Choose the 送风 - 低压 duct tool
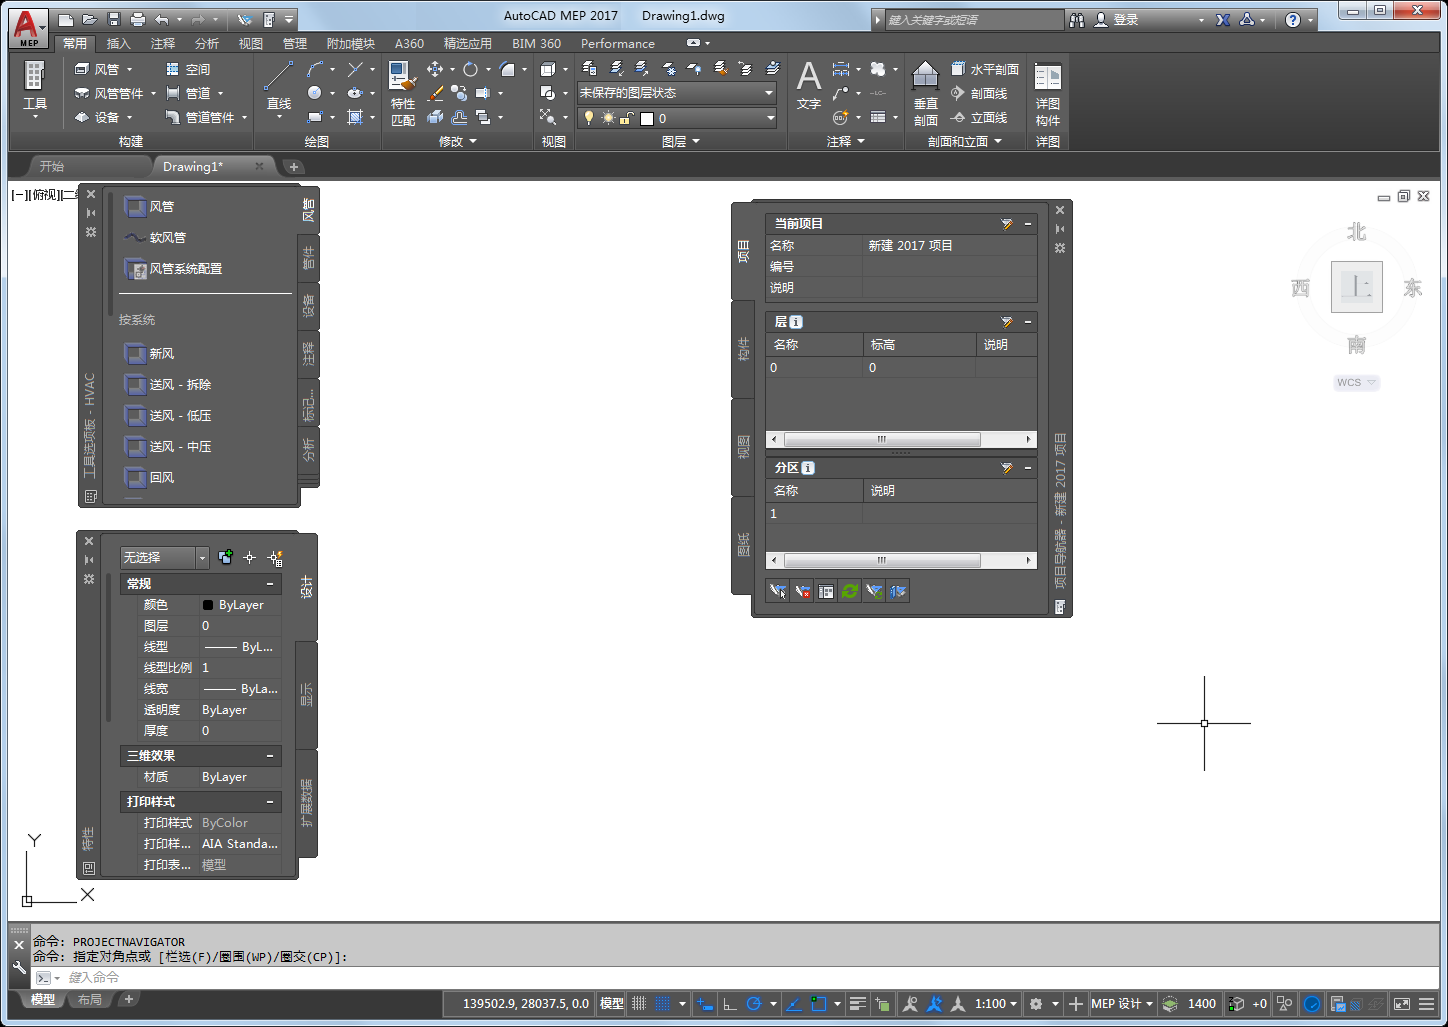This screenshot has height=1027, width=1448. [167, 416]
